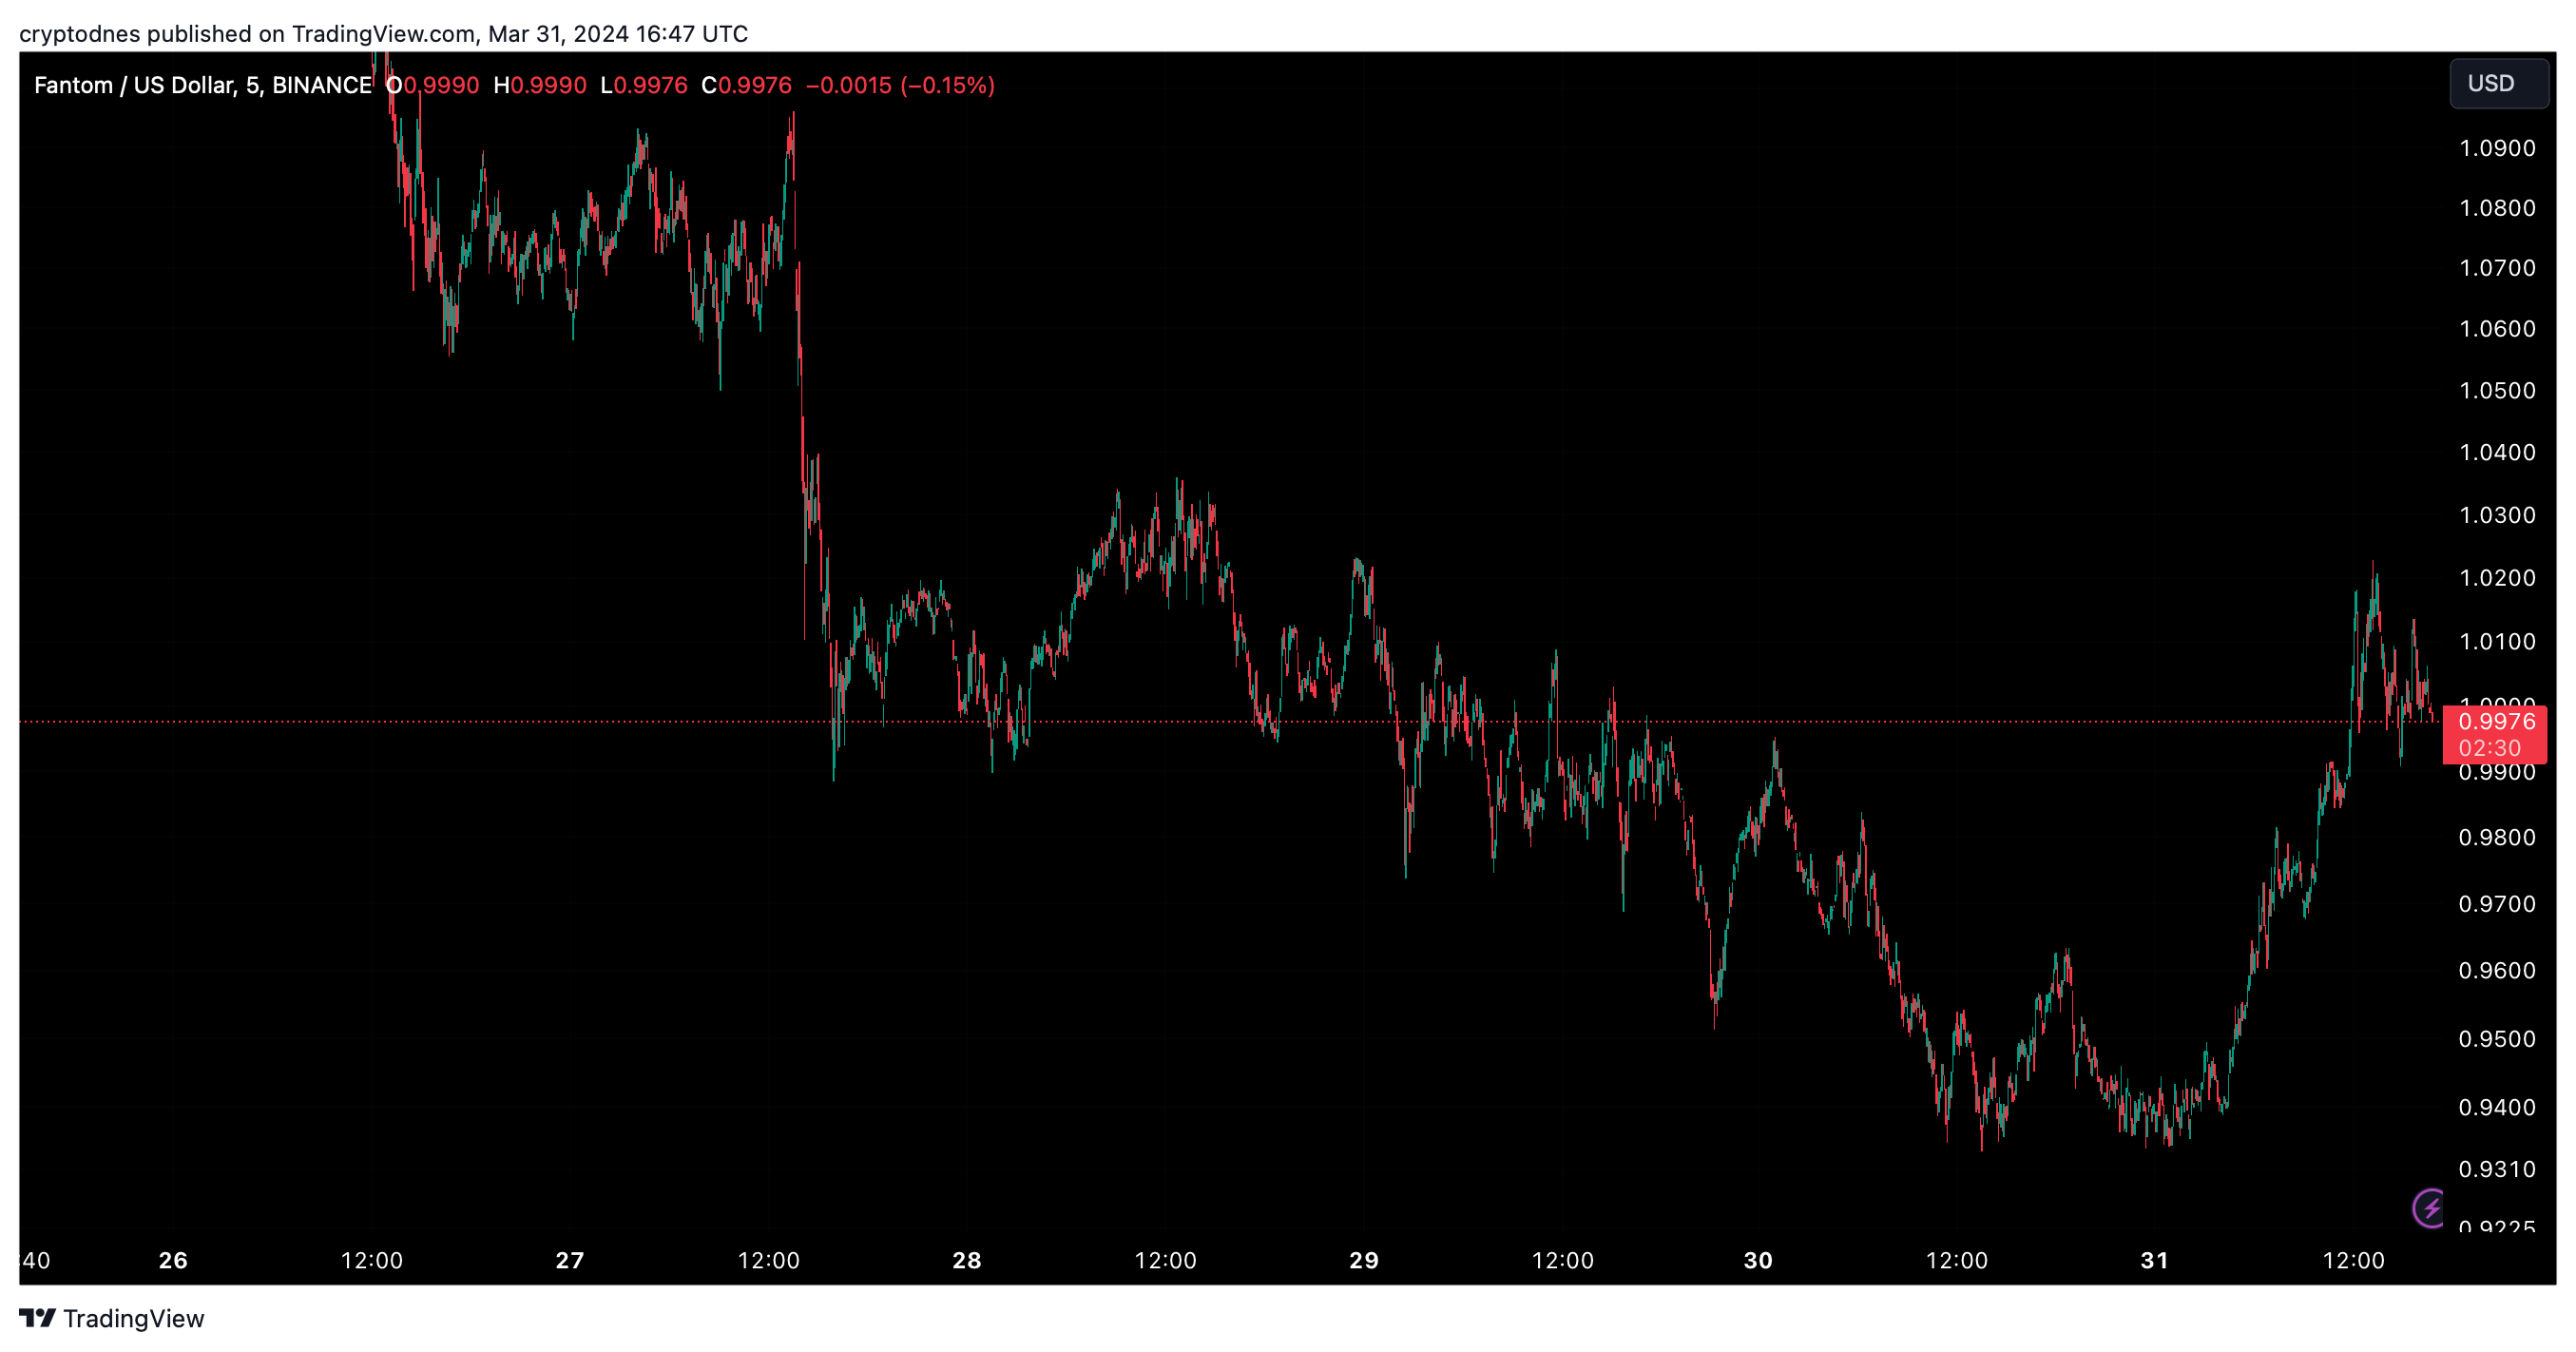This screenshot has width=2576, height=1352.
Task: Click the 02:30 bar countdown timer
Action: coord(2489,749)
